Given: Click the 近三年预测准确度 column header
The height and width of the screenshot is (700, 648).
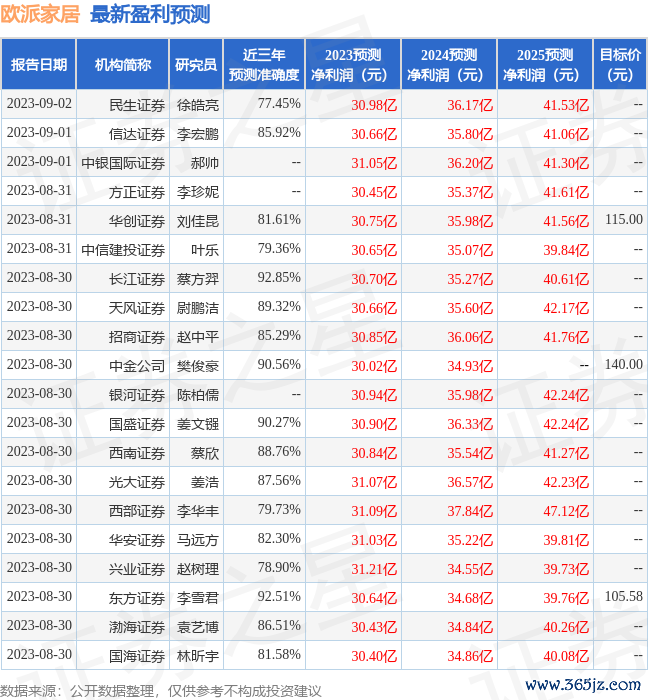Looking at the screenshot, I should coord(264,65).
